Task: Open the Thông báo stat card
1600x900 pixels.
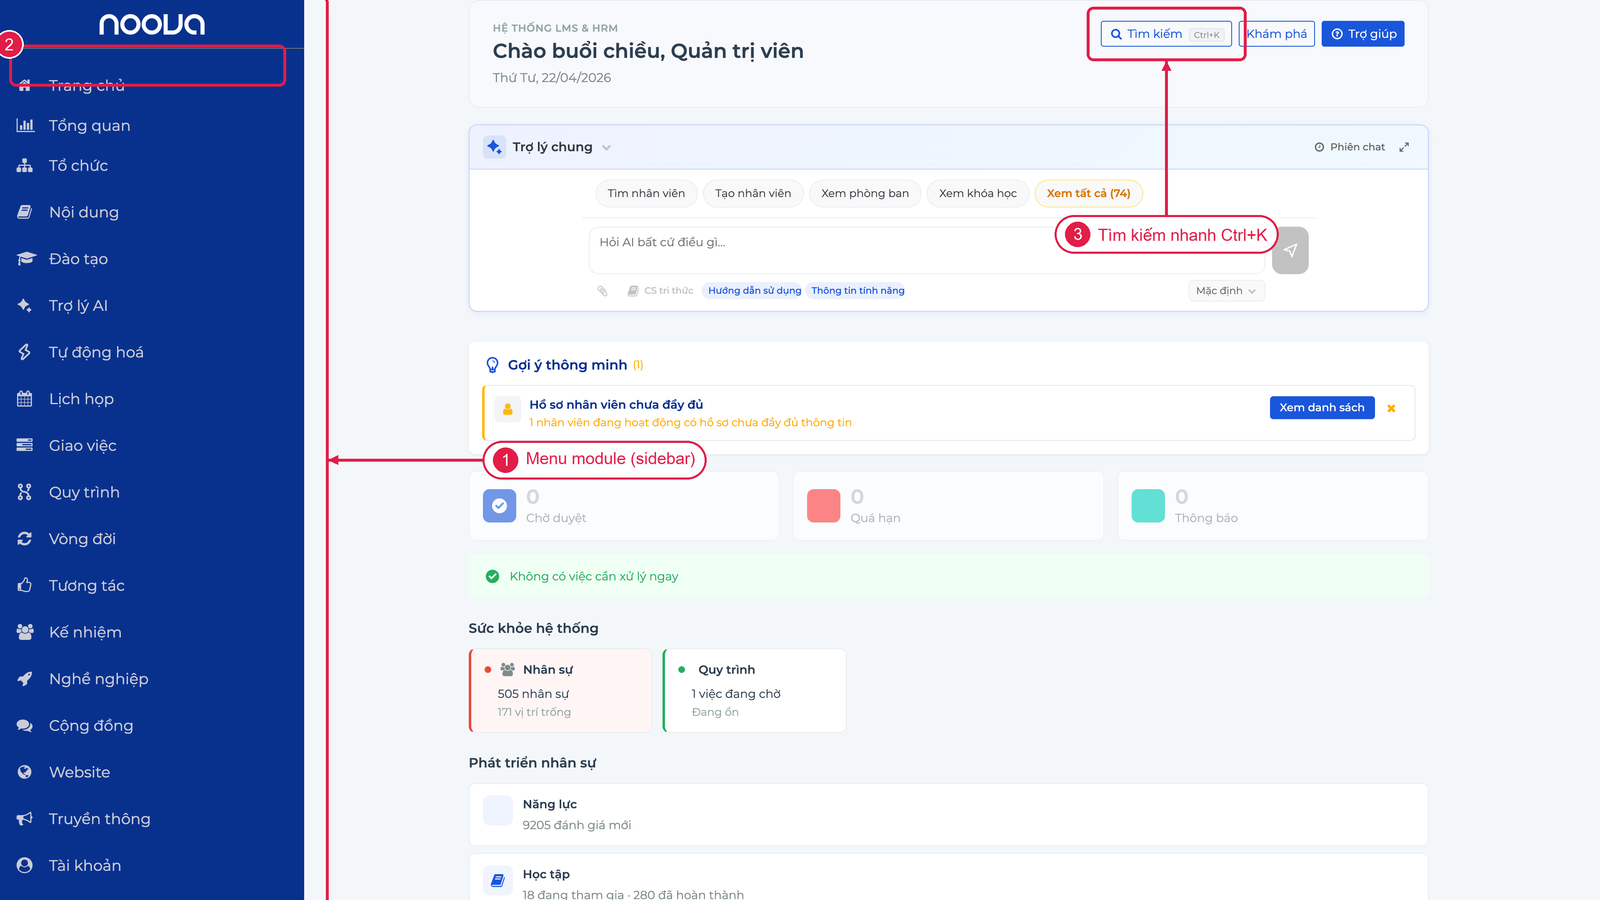Action: pos(1273,506)
